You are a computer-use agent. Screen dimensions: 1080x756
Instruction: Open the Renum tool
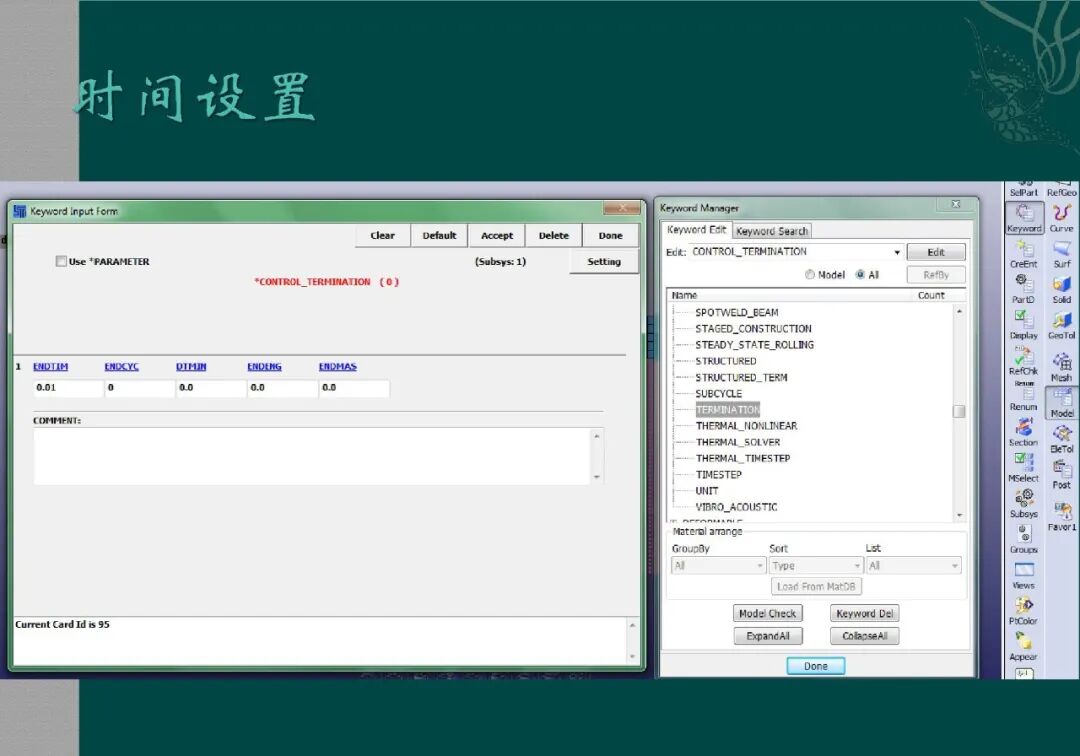1024,398
